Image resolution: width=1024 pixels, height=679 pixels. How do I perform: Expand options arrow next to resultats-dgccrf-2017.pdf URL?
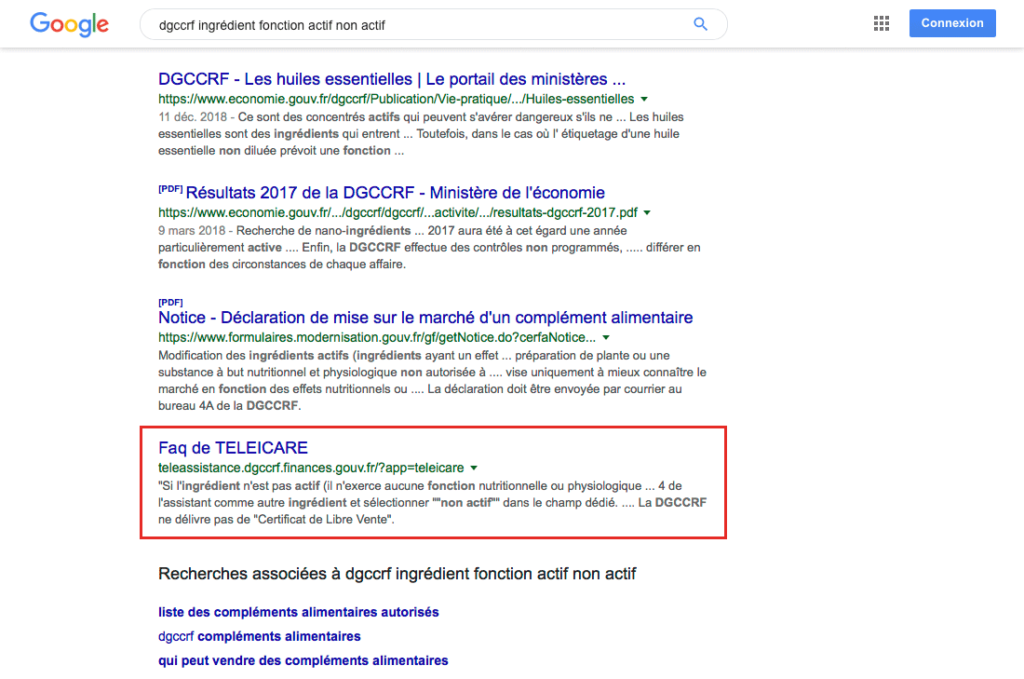coord(647,213)
